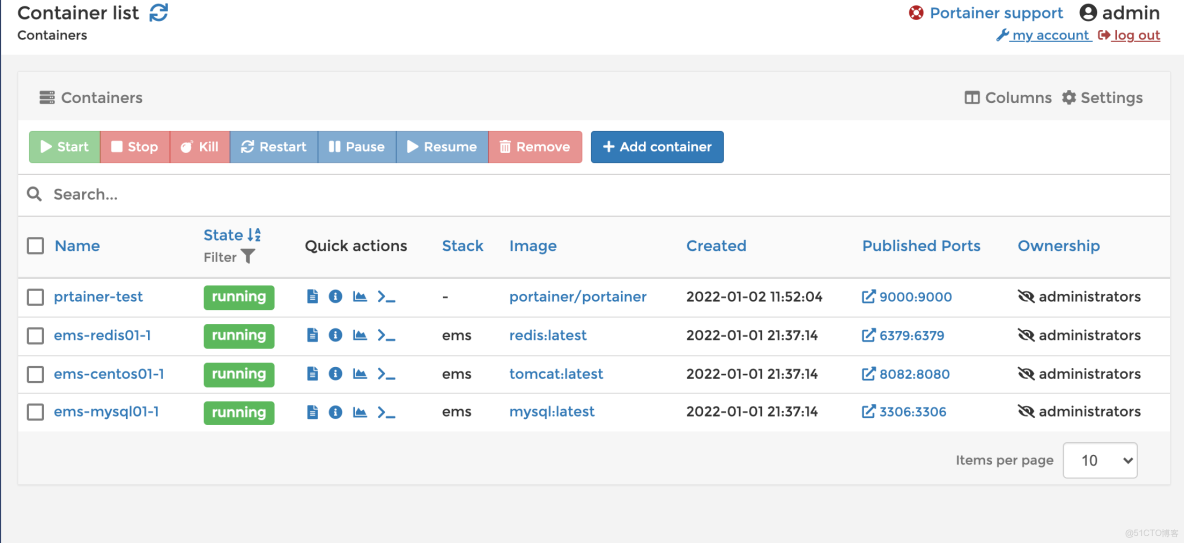1184x543 pixels.
Task: Sort by Ownership column header
Action: pos(1059,245)
